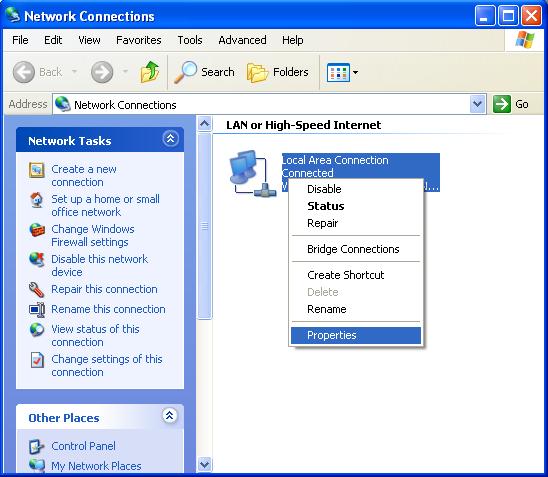The image size is (548, 477).
Task: Collapse the Network Tasks panel
Action: click(170, 139)
